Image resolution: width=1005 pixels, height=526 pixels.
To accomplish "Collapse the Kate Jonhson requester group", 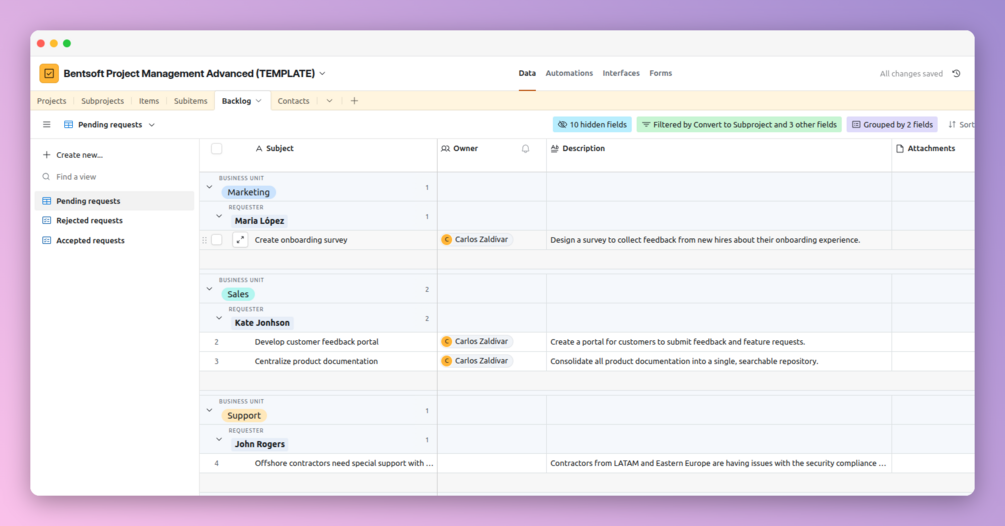I will tap(219, 318).
